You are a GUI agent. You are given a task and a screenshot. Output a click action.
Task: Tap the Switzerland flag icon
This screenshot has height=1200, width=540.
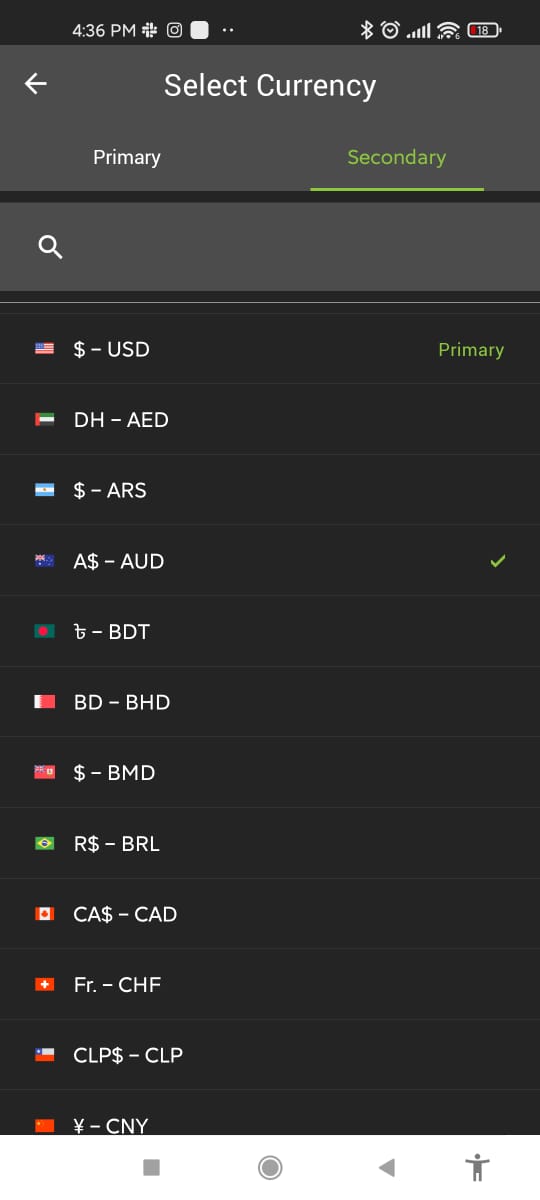(x=44, y=985)
